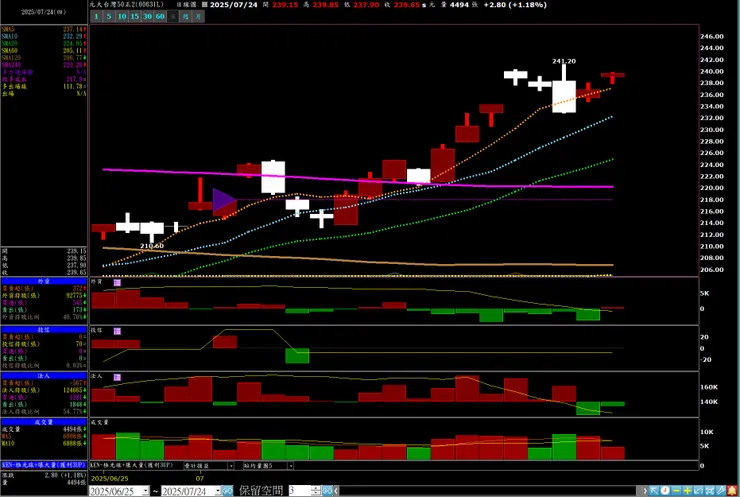The width and height of the screenshot is (740, 497).
Task: Select the drawing pen tool icon
Action: (721, 491)
